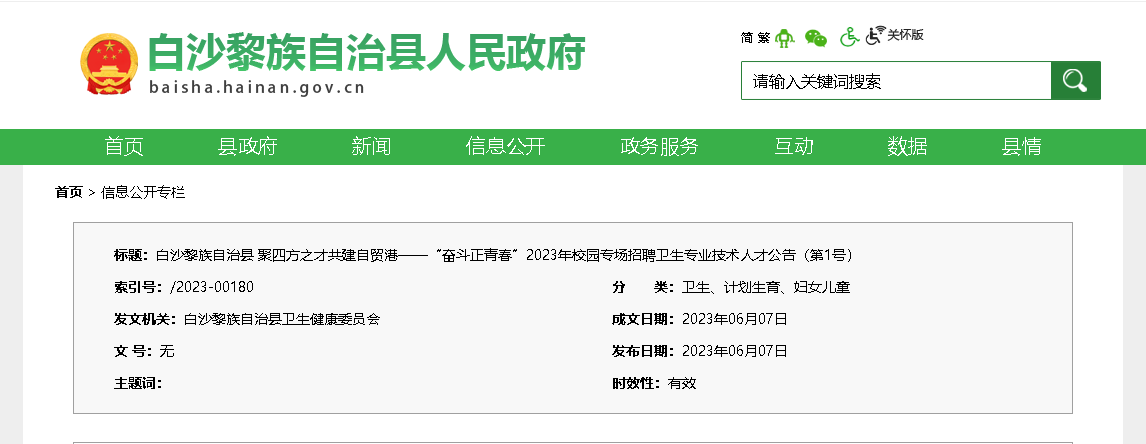
Task: Click the 发文机关 label
Action: (145, 319)
